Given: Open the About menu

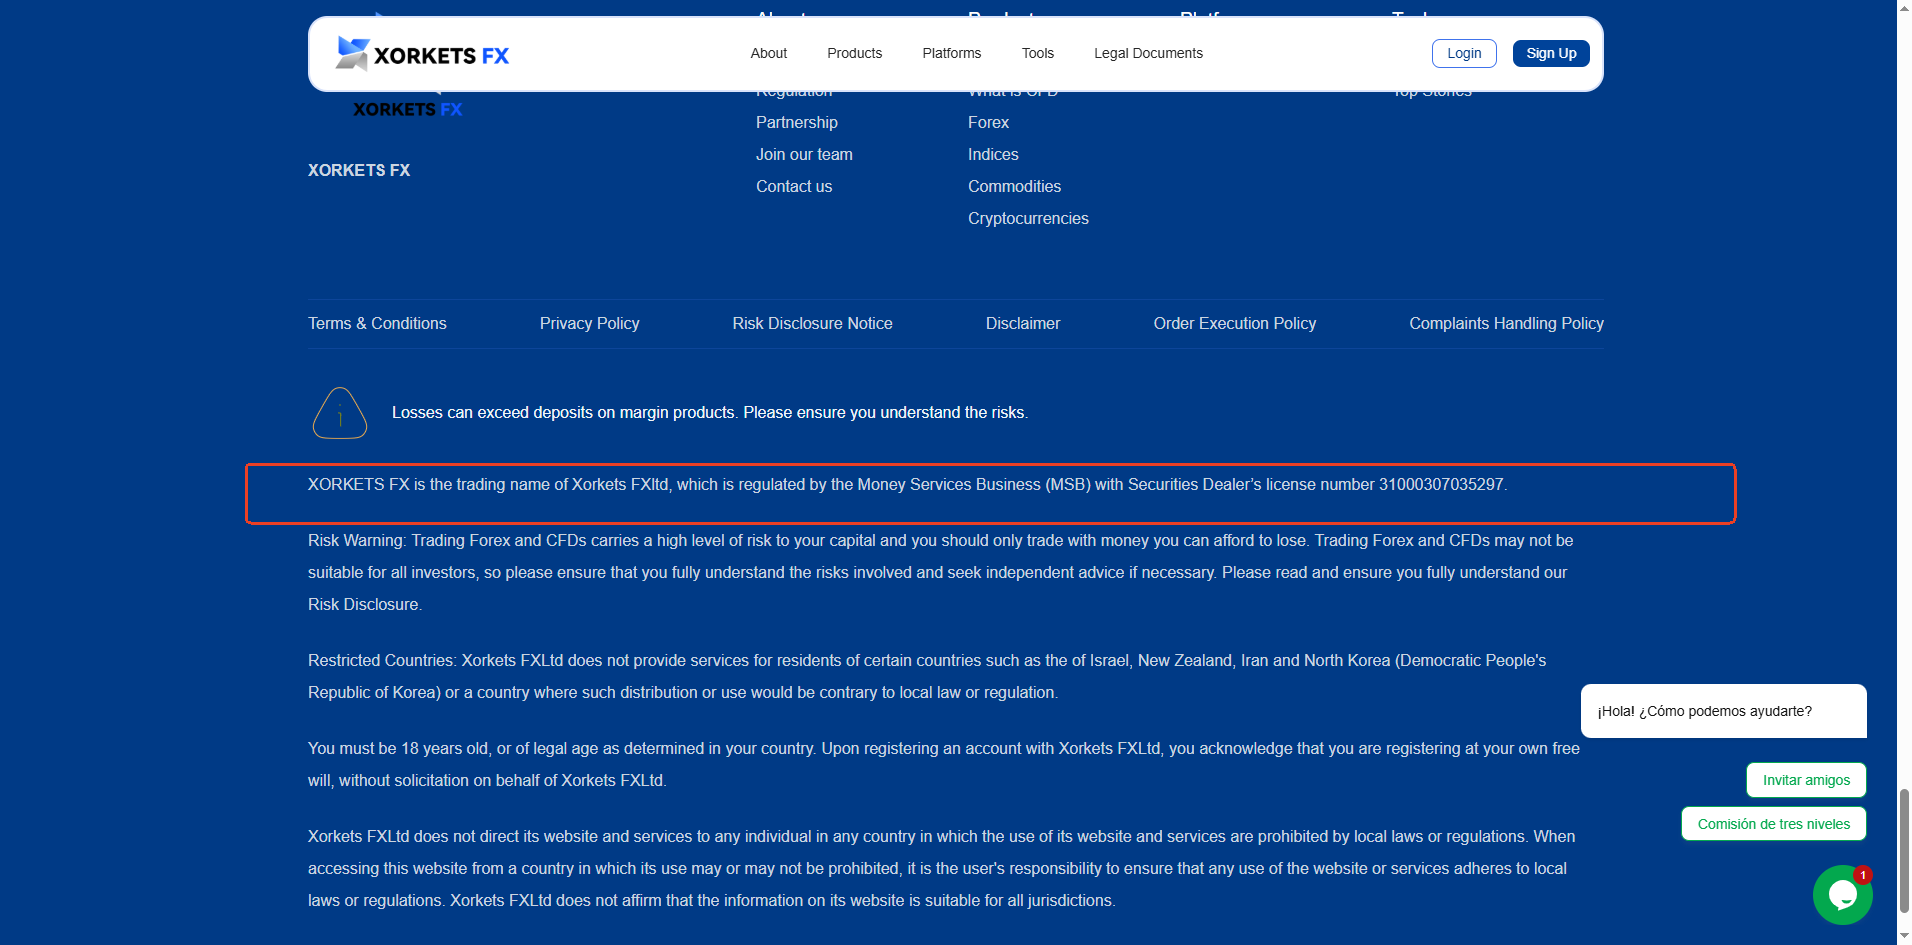Looking at the screenshot, I should coord(769,53).
